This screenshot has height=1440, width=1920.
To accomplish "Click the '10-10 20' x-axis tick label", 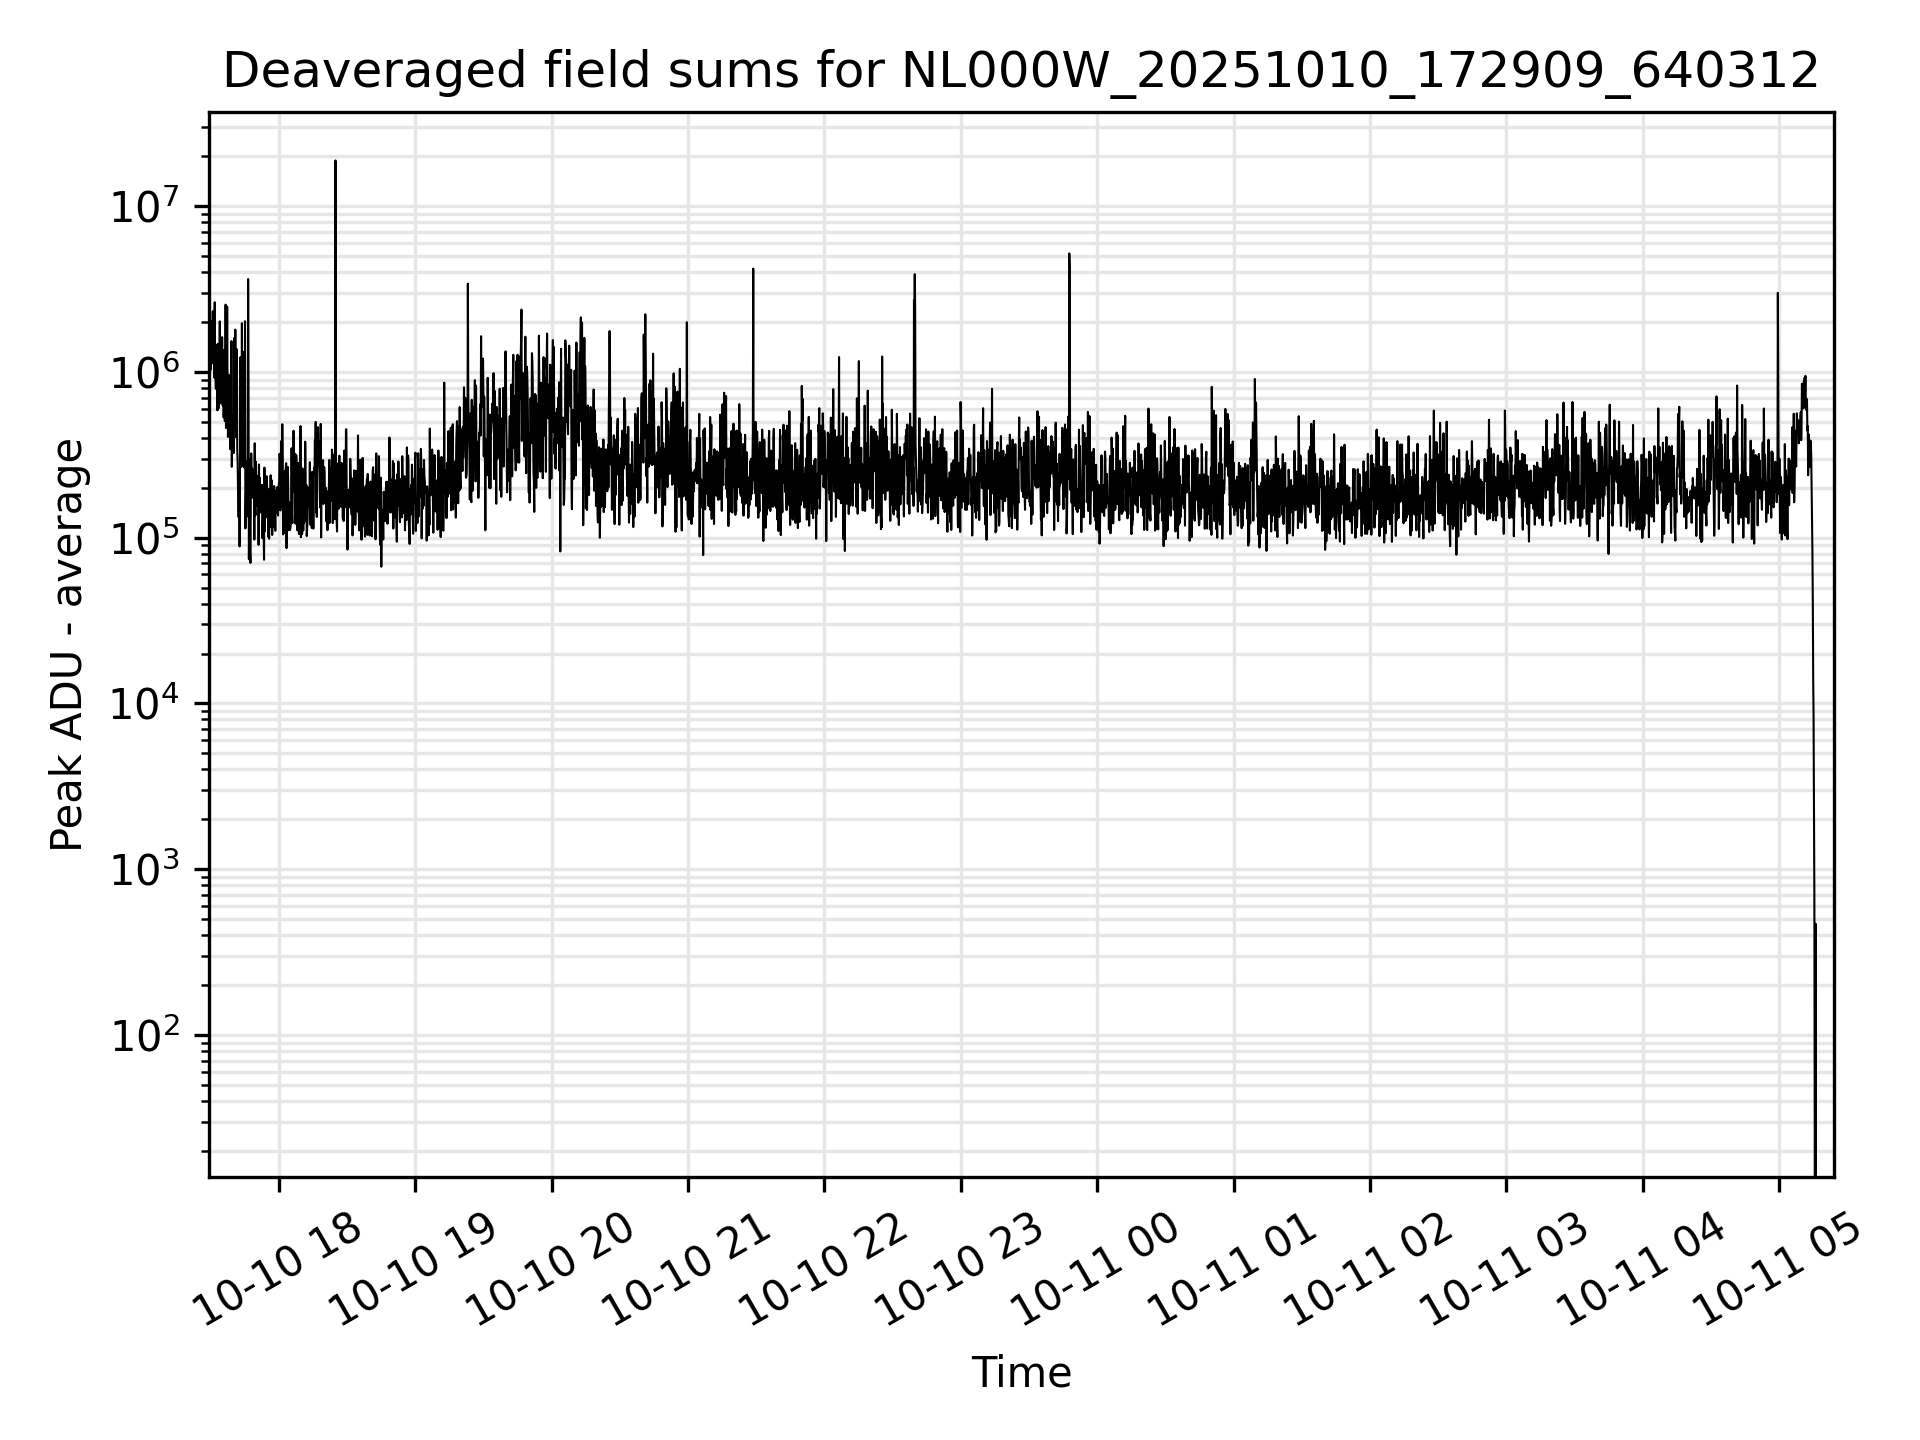I will point(550,1270).
